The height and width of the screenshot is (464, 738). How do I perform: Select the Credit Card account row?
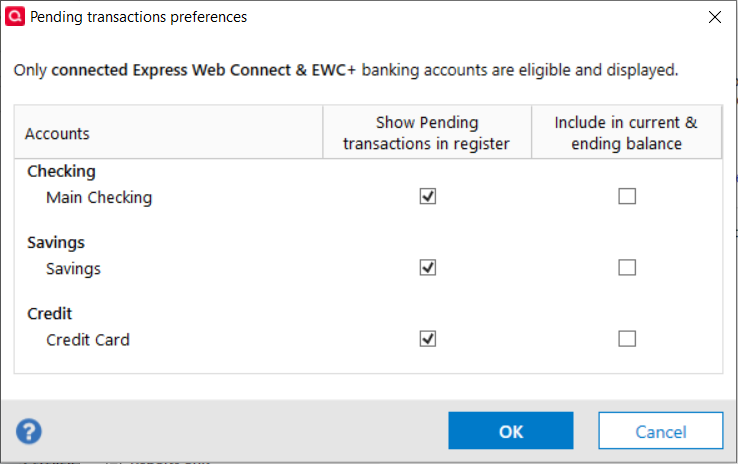pyautogui.click(x=88, y=339)
